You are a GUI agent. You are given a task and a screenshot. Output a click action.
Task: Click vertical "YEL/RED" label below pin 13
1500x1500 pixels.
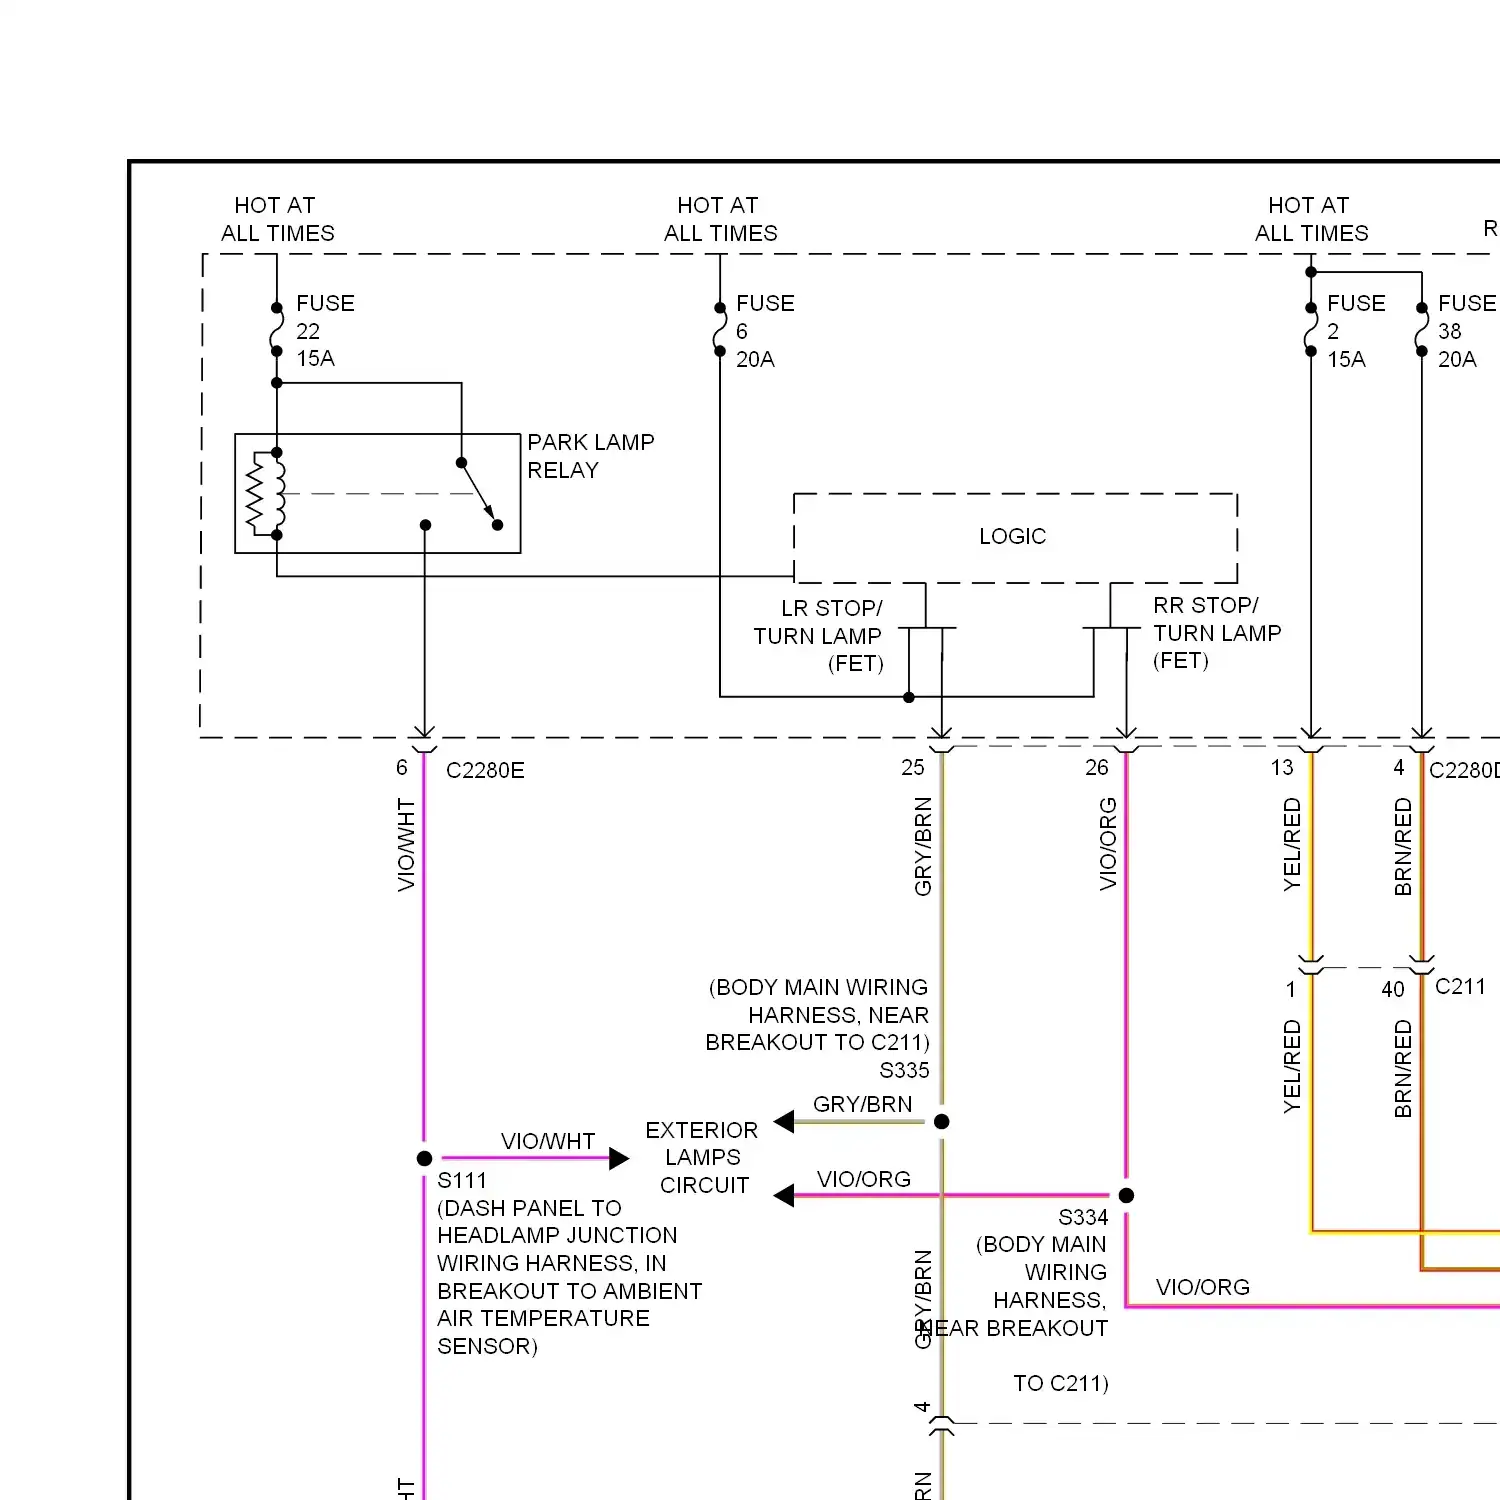[1292, 844]
